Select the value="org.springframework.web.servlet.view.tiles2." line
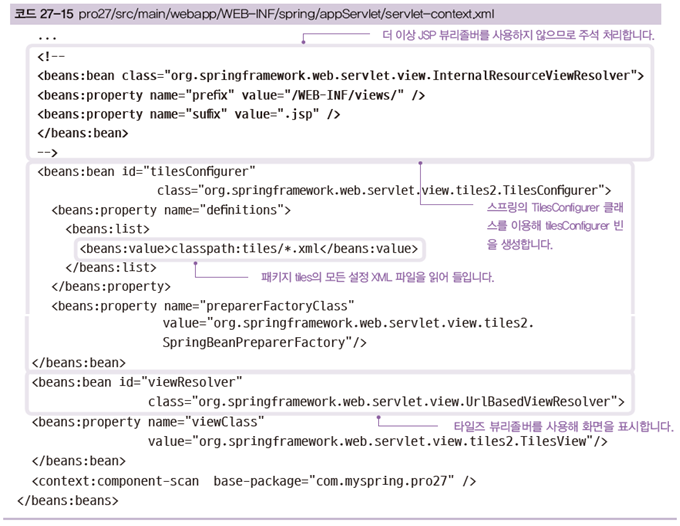Image resolution: width=680 pixels, height=526 pixels. (x=348, y=323)
